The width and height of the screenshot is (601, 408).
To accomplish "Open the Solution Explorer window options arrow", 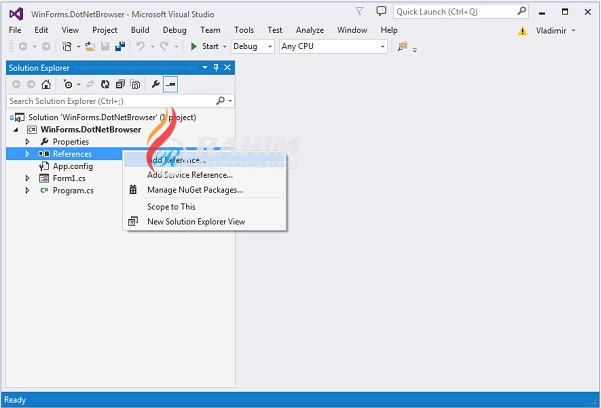I will 205,68.
